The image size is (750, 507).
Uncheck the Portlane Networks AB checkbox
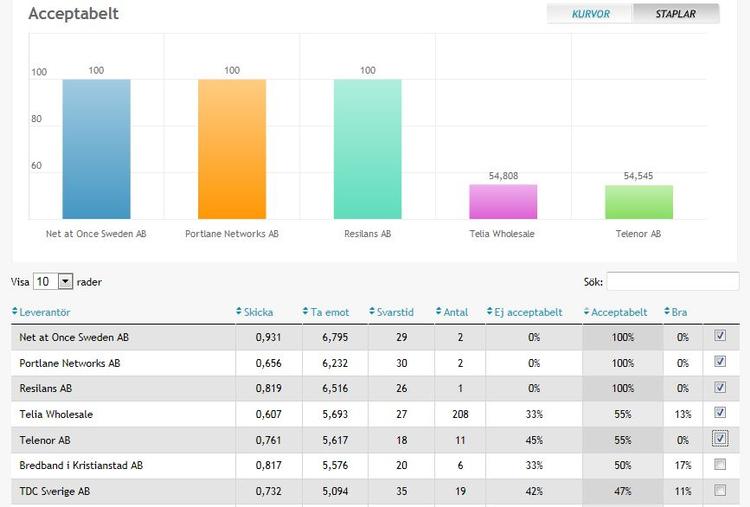pyautogui.click(x=720, y=362)
